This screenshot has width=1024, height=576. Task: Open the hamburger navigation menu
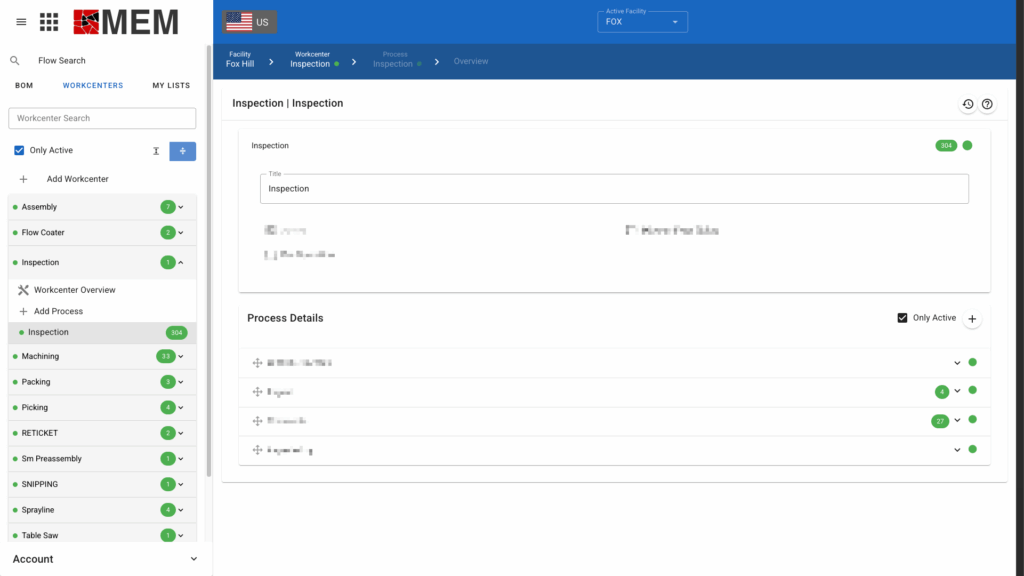pyautogui.click(x=21, y=21)
